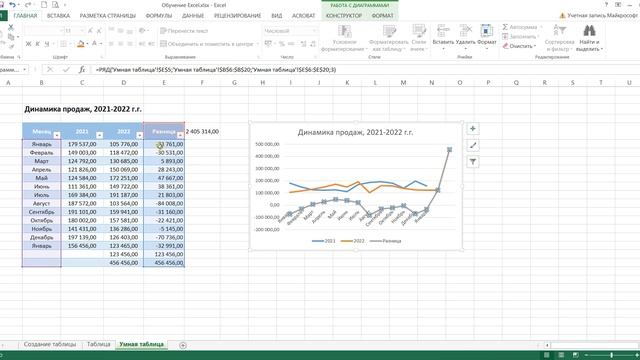Select the chart title Динамика продаж
This screenshot has height=360, width=640.
click(355, 132)
